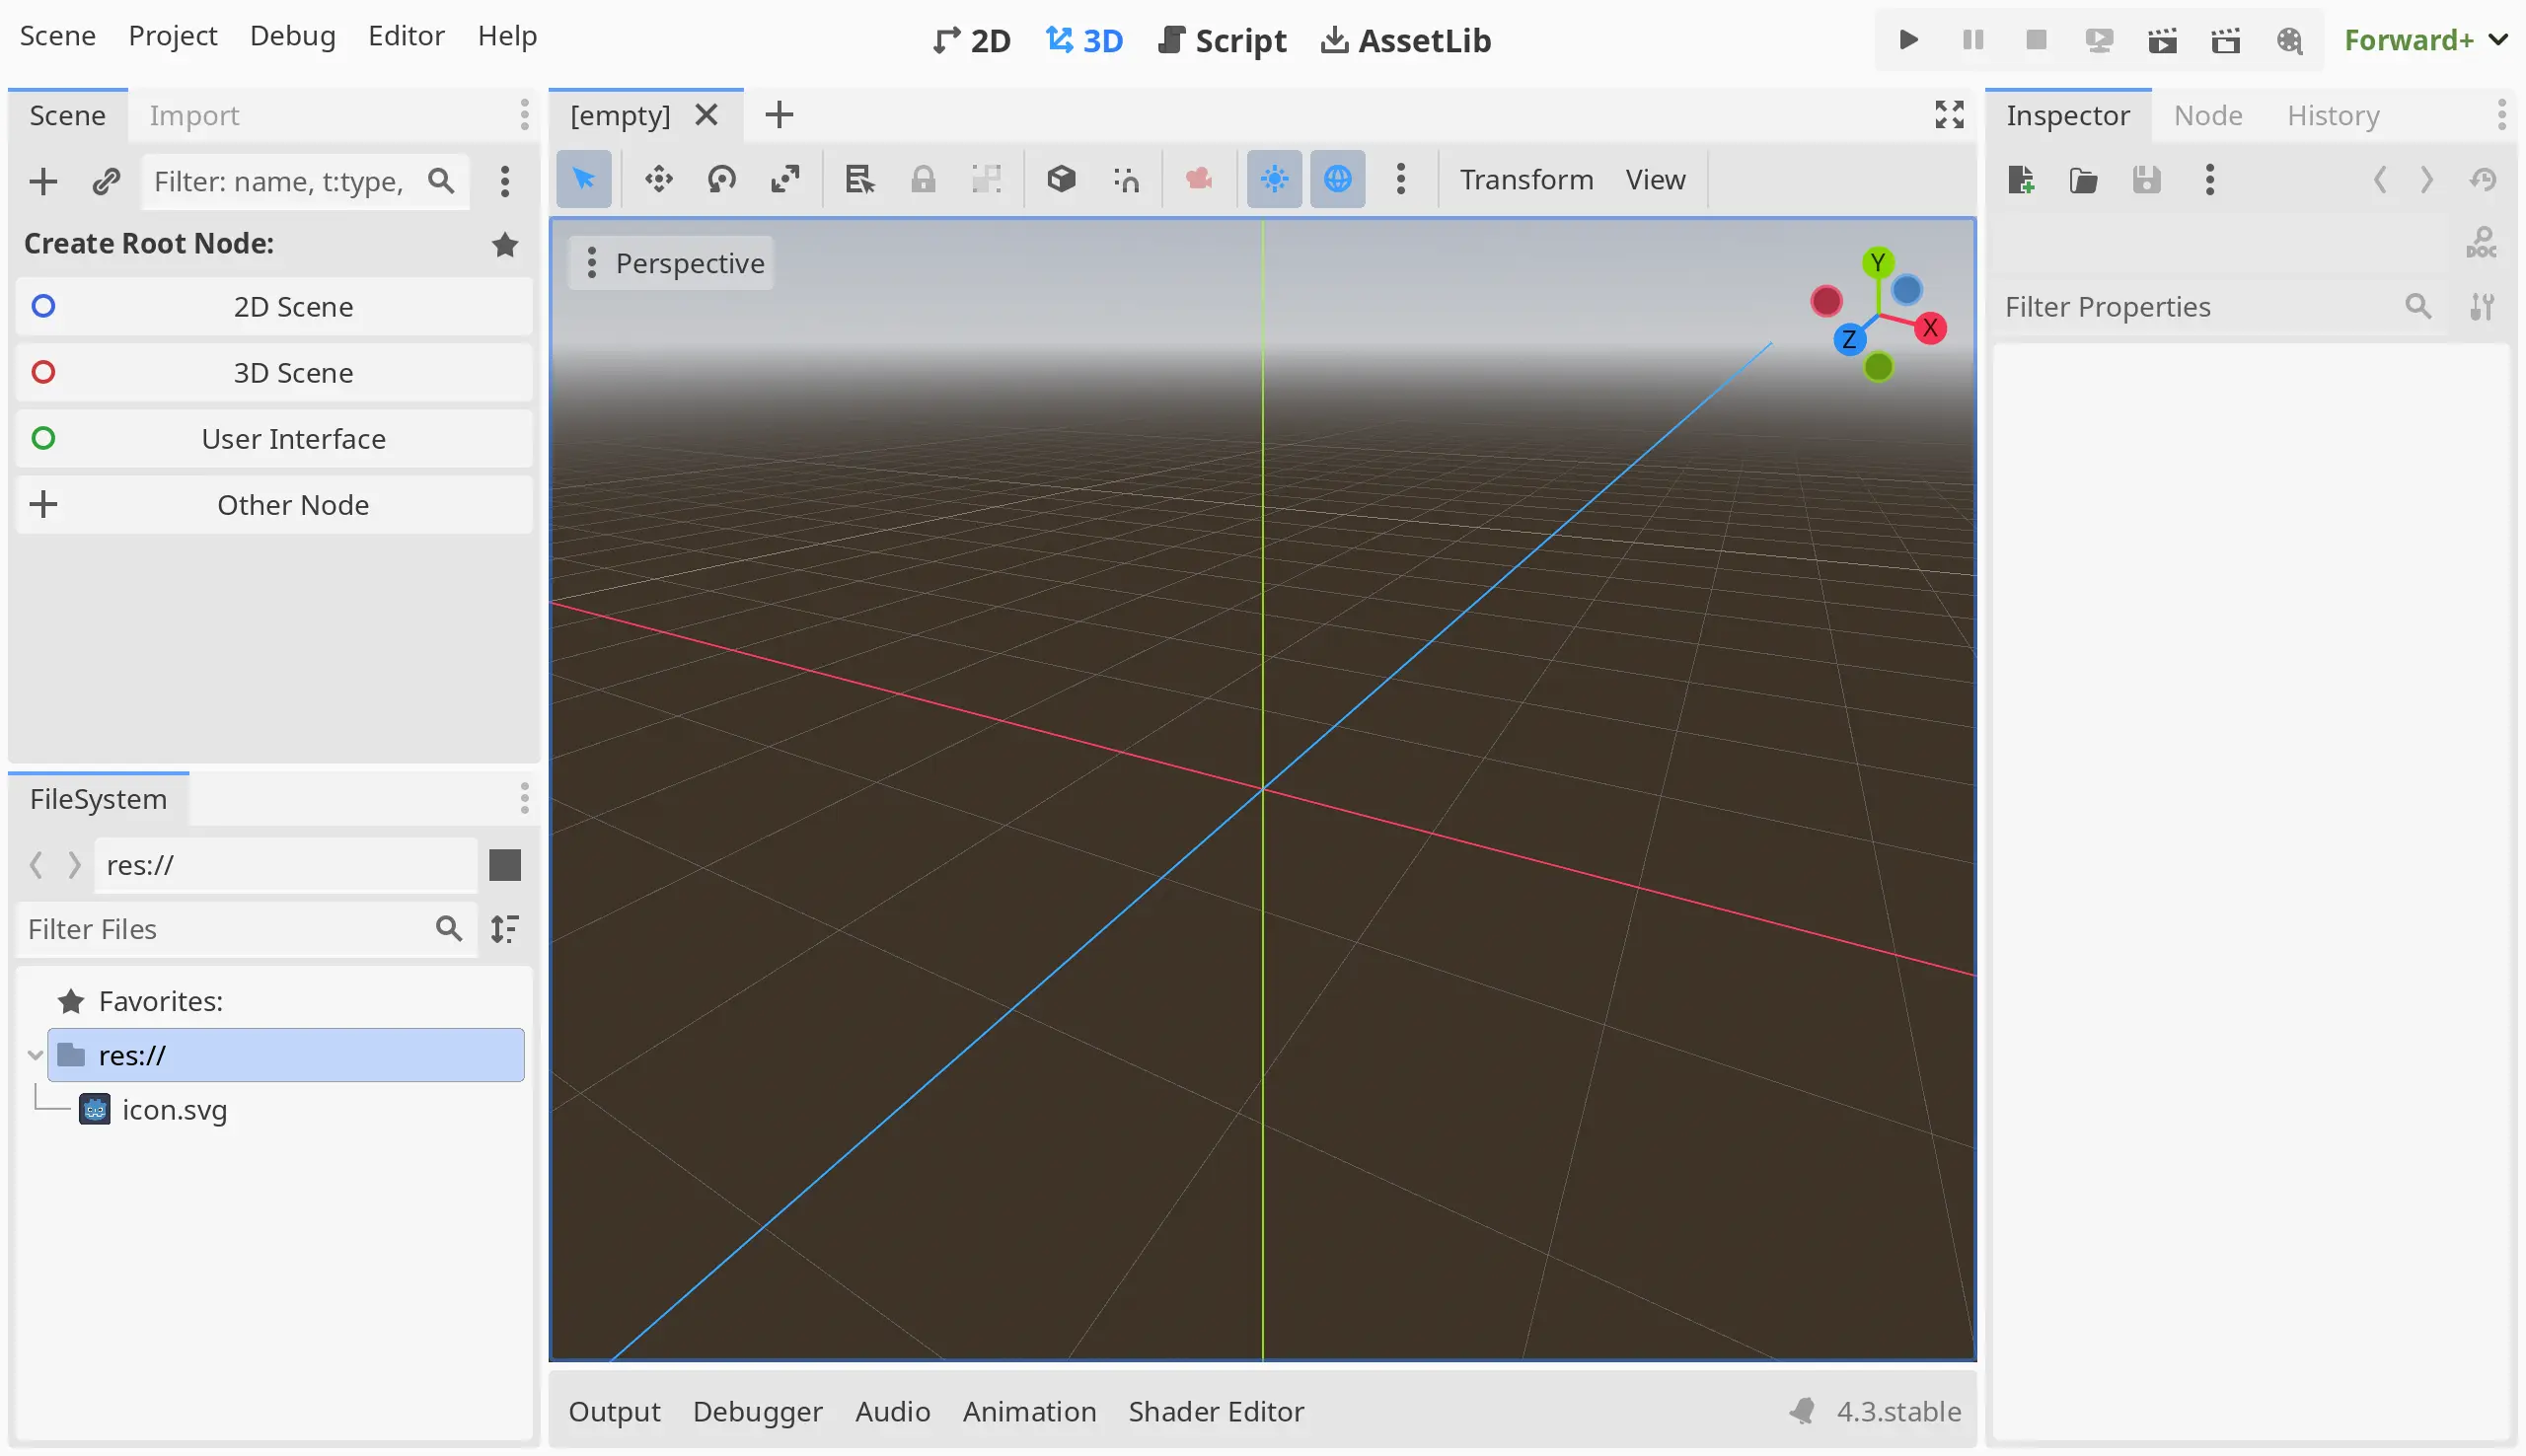This screenshot has width=2526, height=1456.
Task: Switch to the Node dock tab
Action: click(x=2208, y=116)
